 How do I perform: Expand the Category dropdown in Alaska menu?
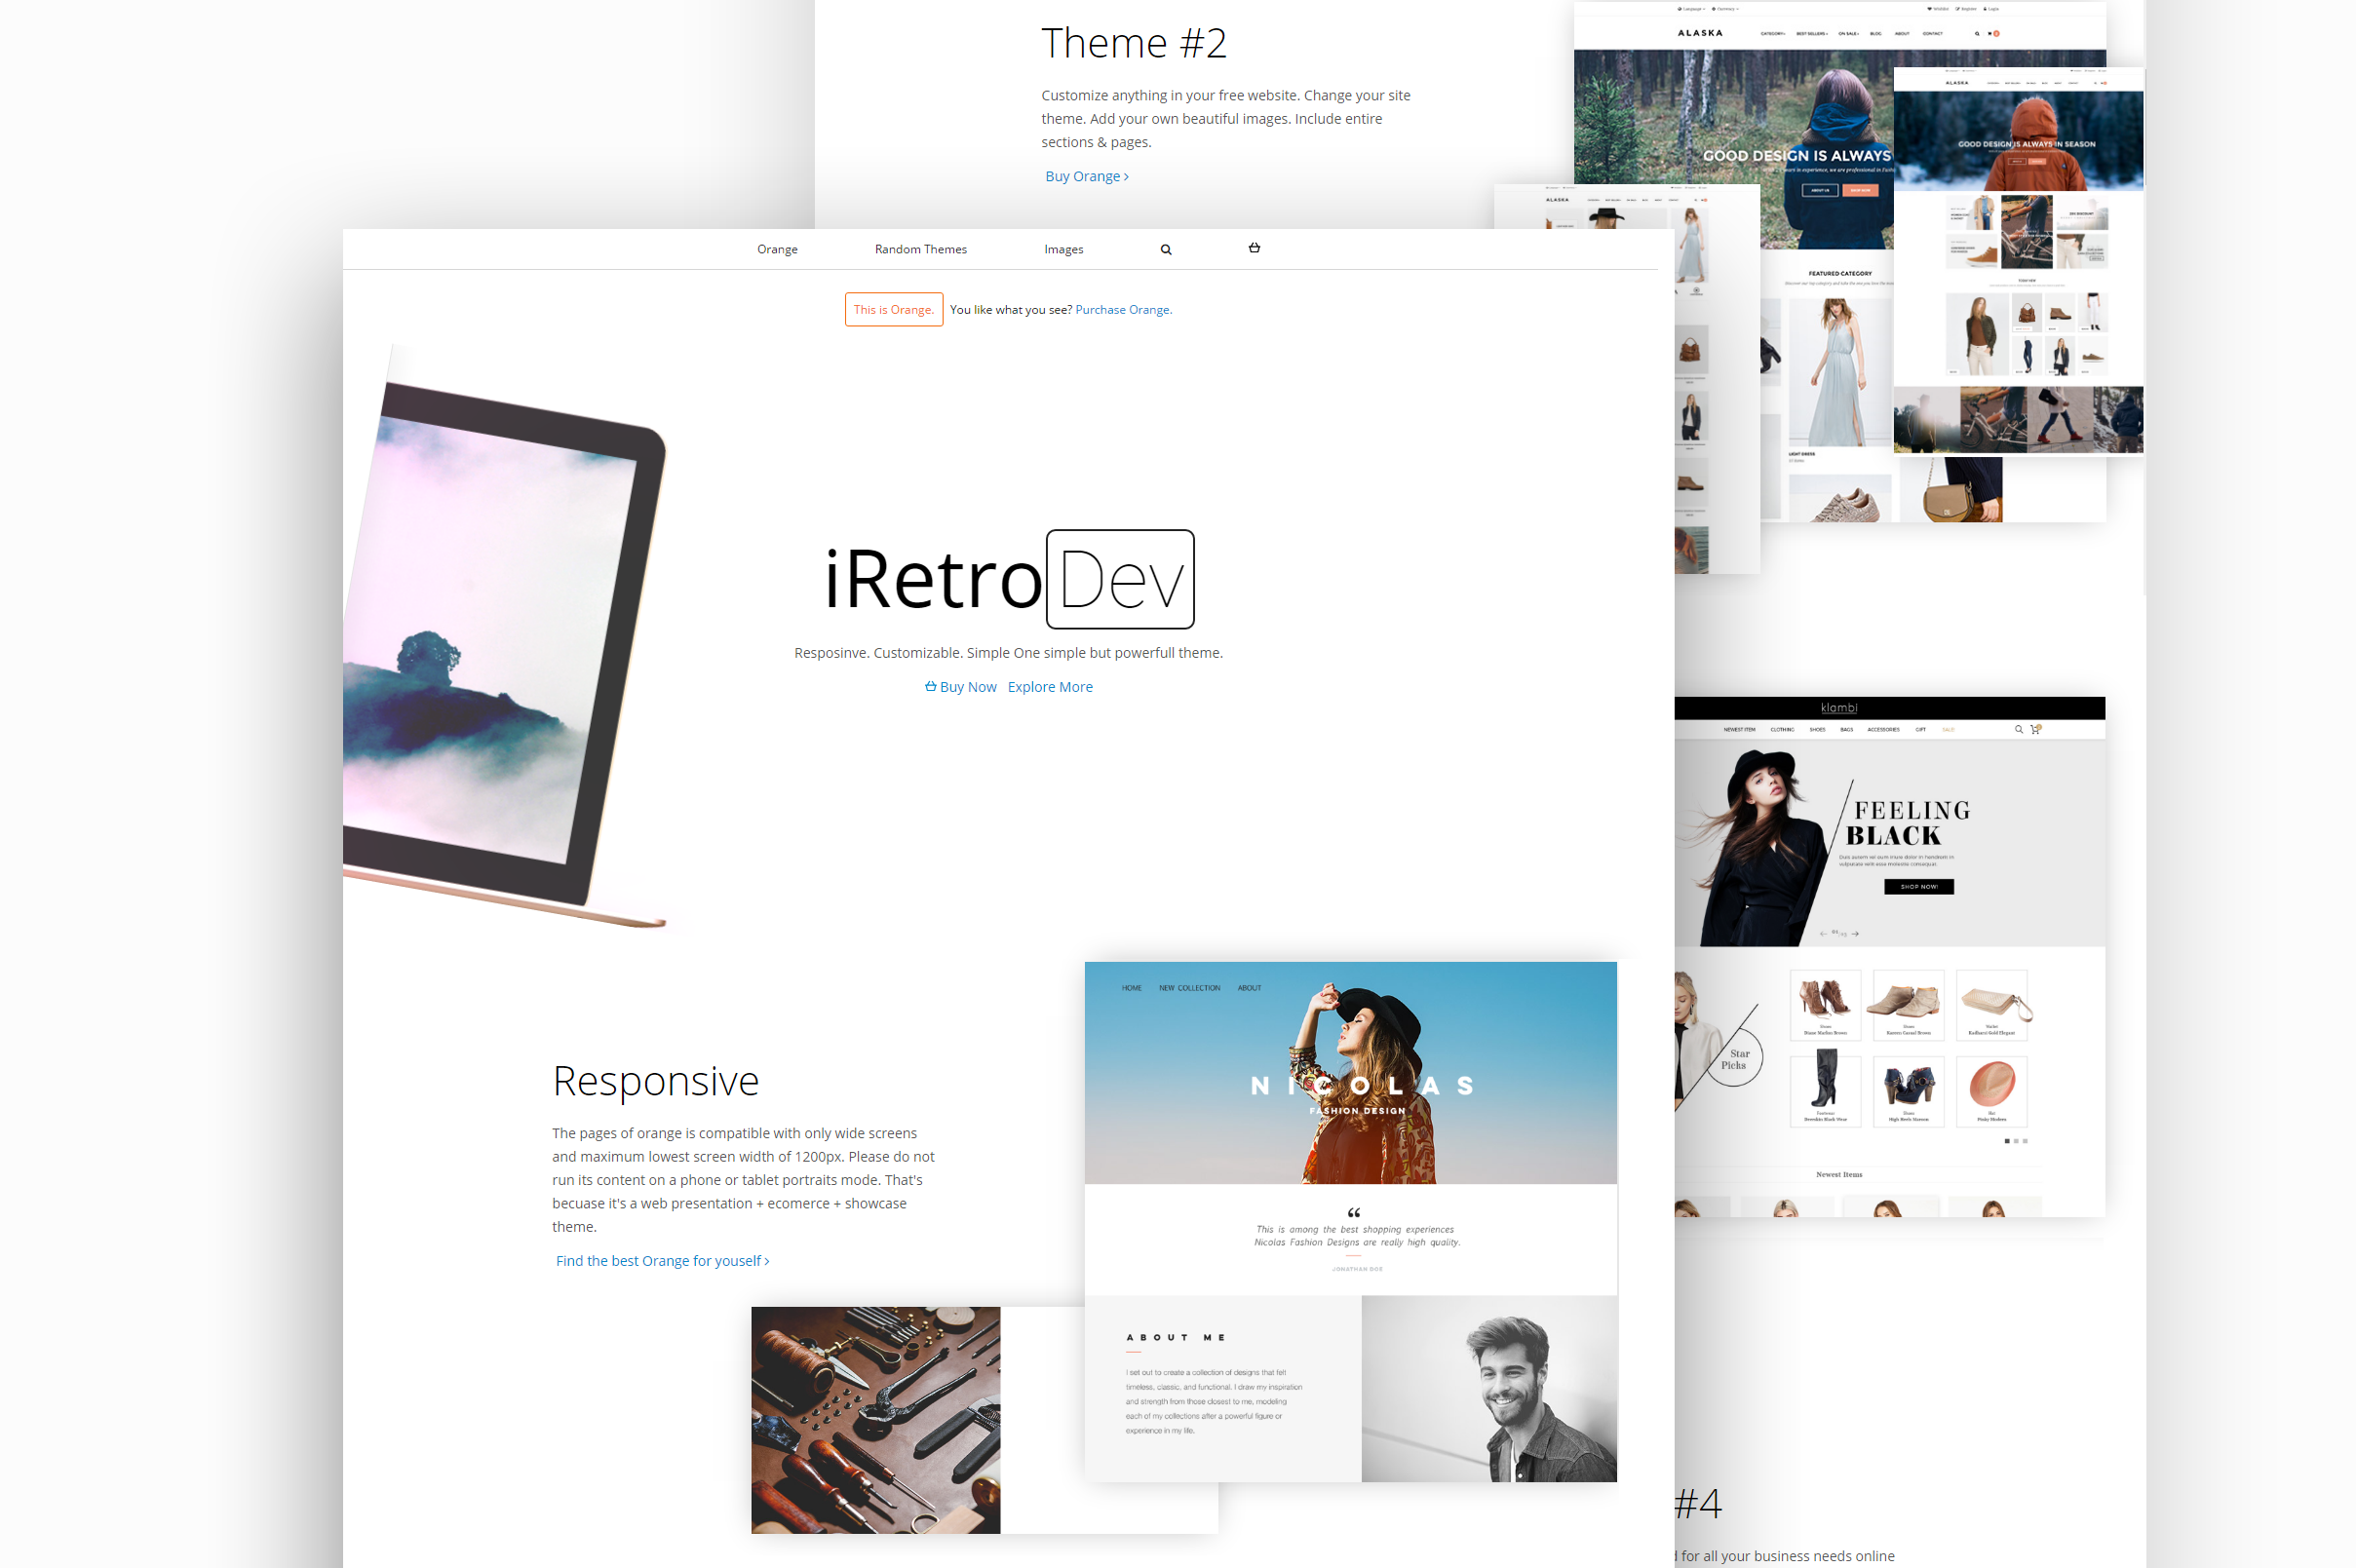[x=1774, y=33]
